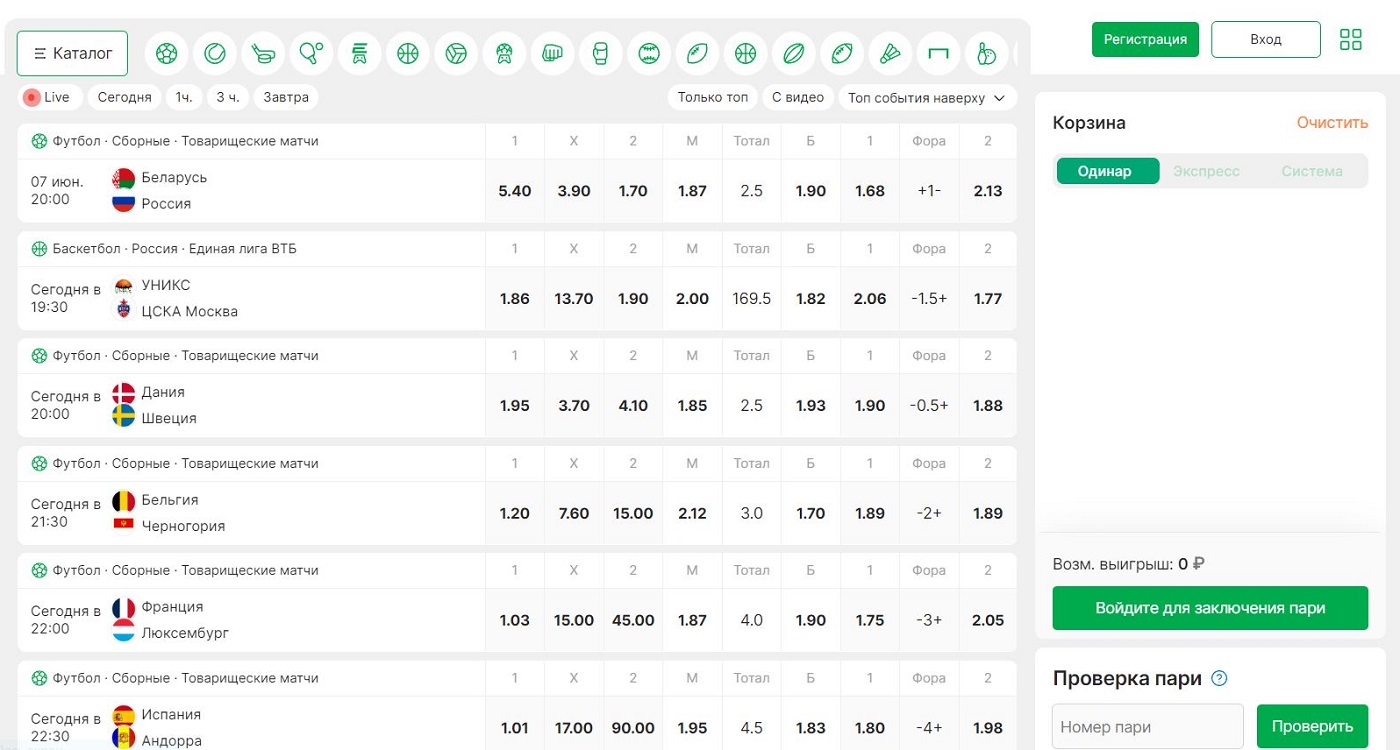Image resolution: width=1400 pixels, height=750 pixels.
Task: Pick odds 45.00 for Люксембург win
Action: pos(633,620)
